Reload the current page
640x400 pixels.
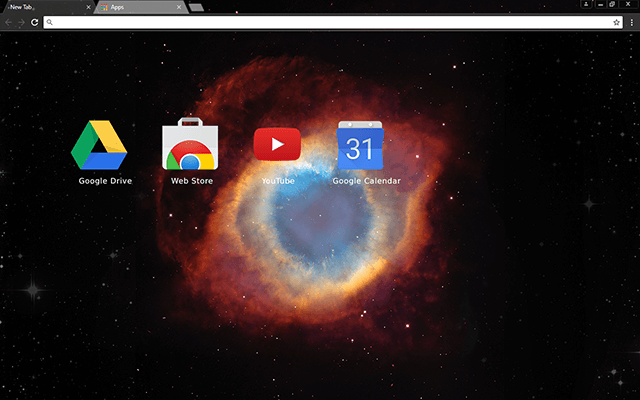(x=34, y=21)
